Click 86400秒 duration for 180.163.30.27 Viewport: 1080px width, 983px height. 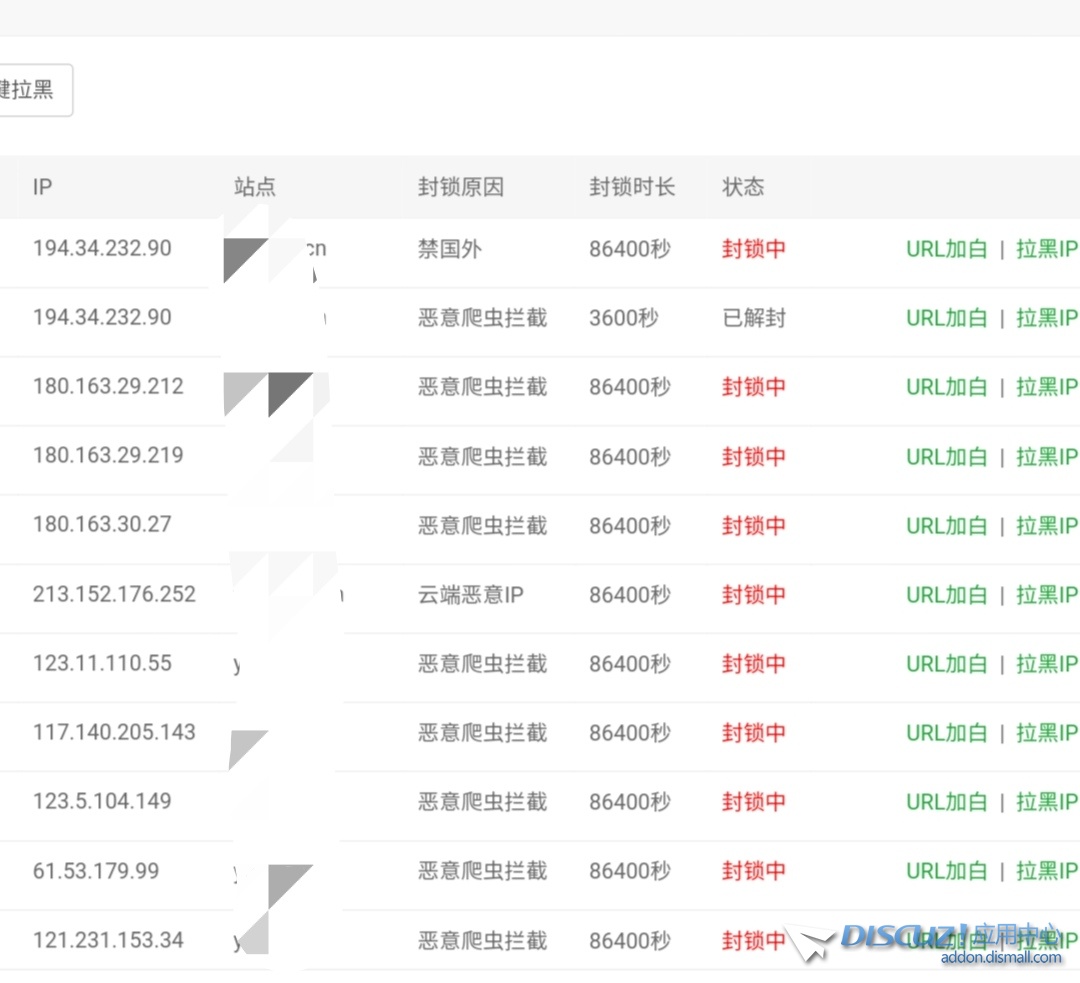pyautogui.click(x=630, y=526)
